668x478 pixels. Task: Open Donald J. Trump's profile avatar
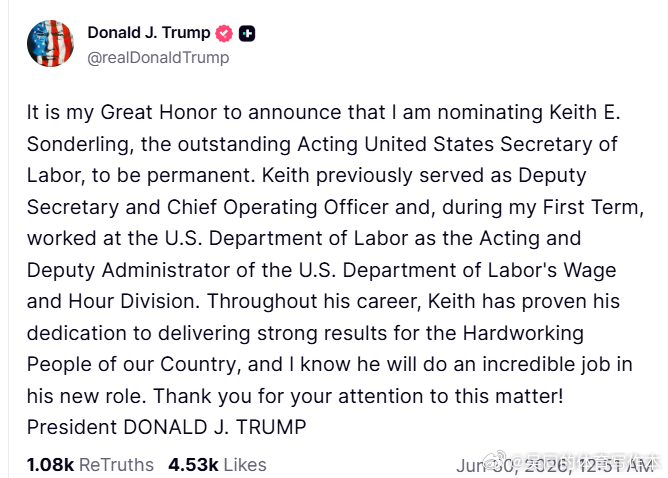pos(50,43)
